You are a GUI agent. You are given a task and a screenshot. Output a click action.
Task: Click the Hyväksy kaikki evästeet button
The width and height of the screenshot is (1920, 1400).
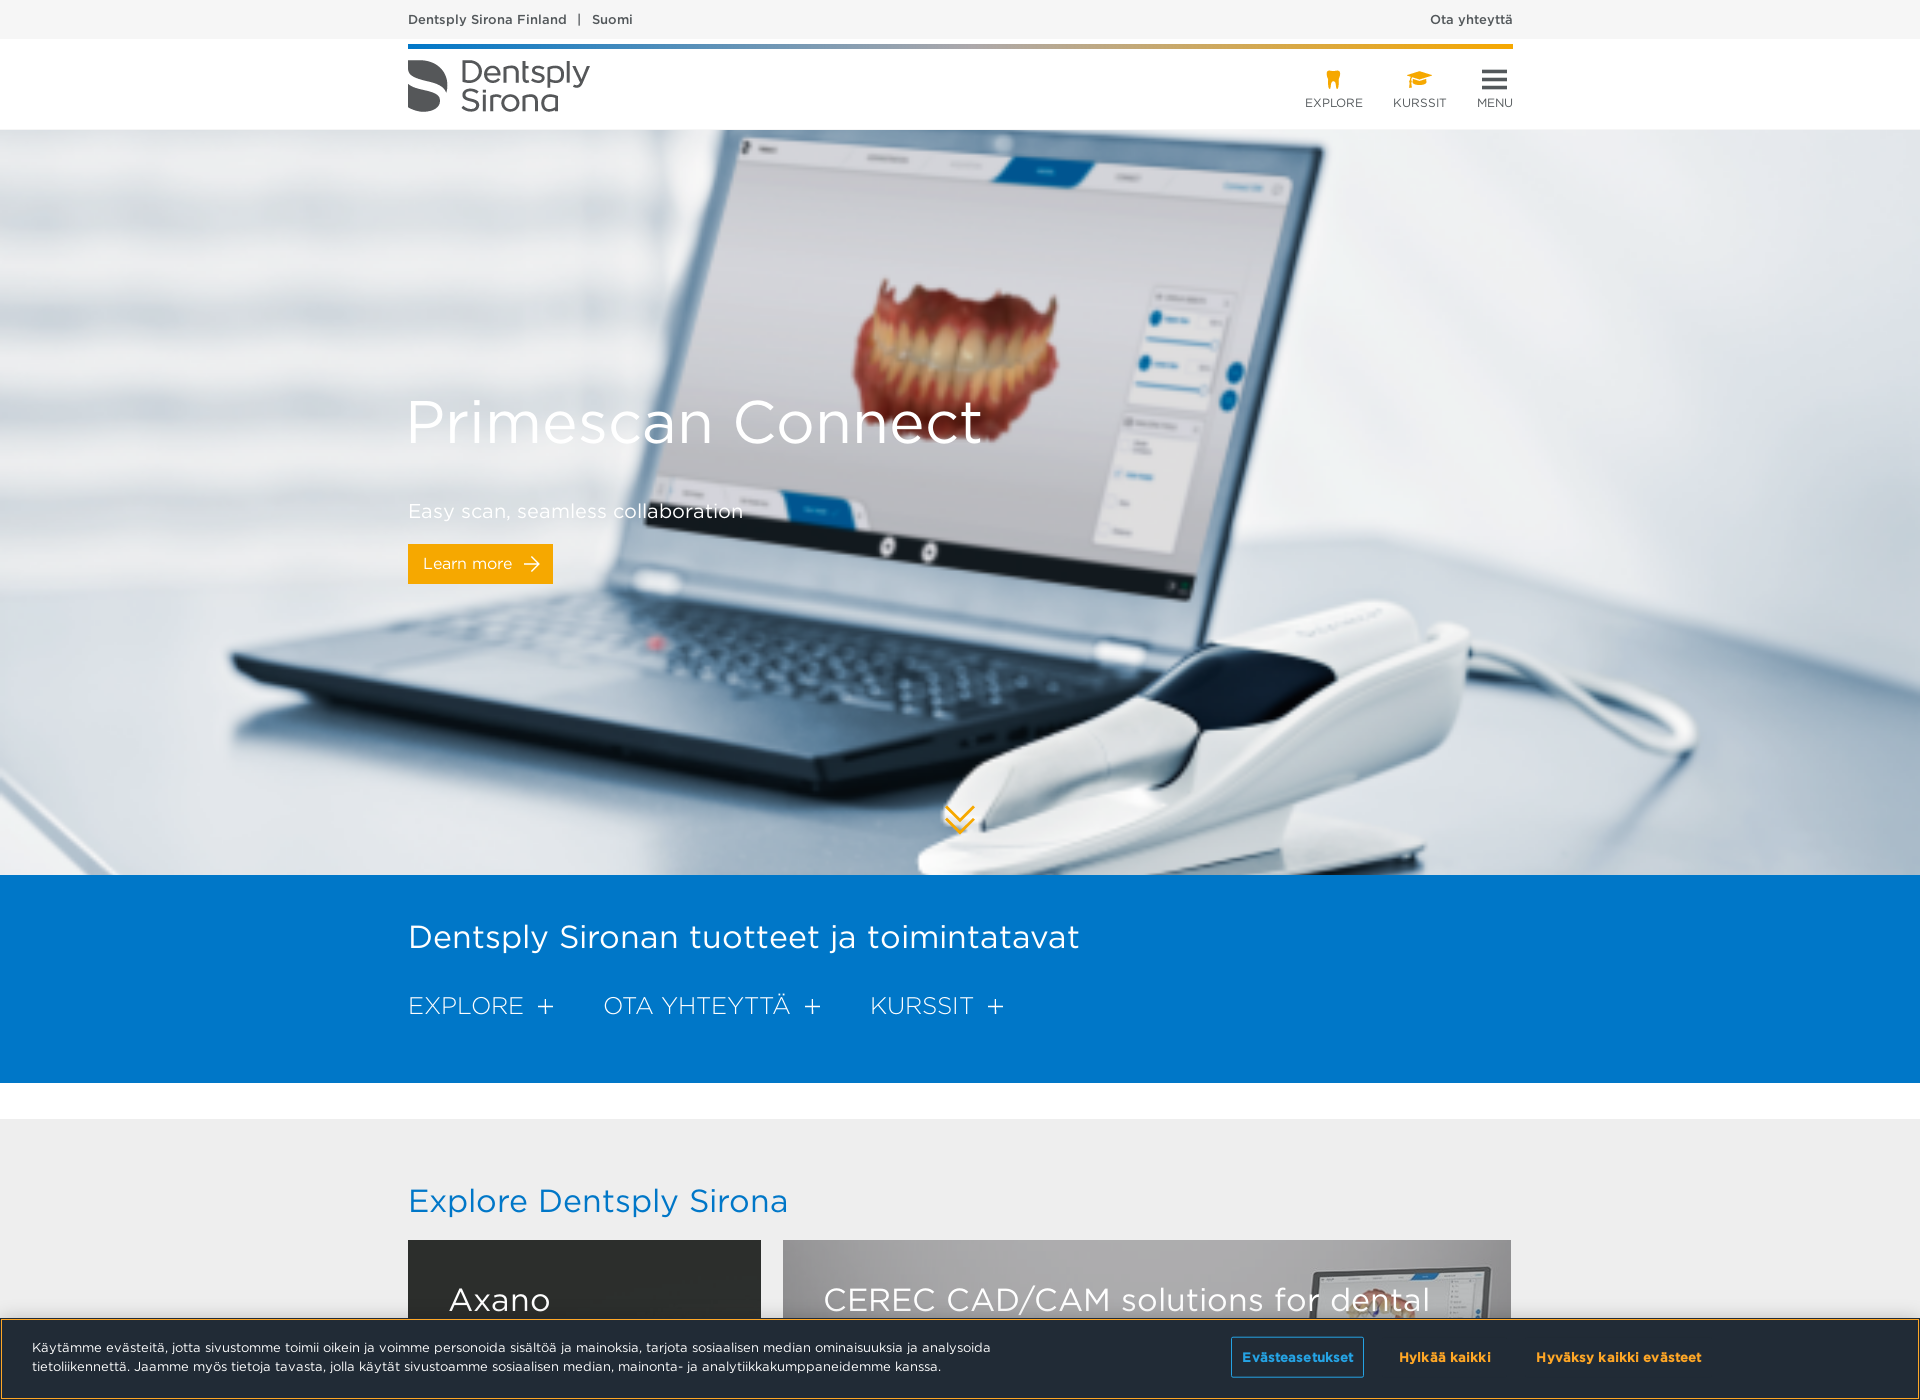pyautogui.click(x=1617, y=1357)
